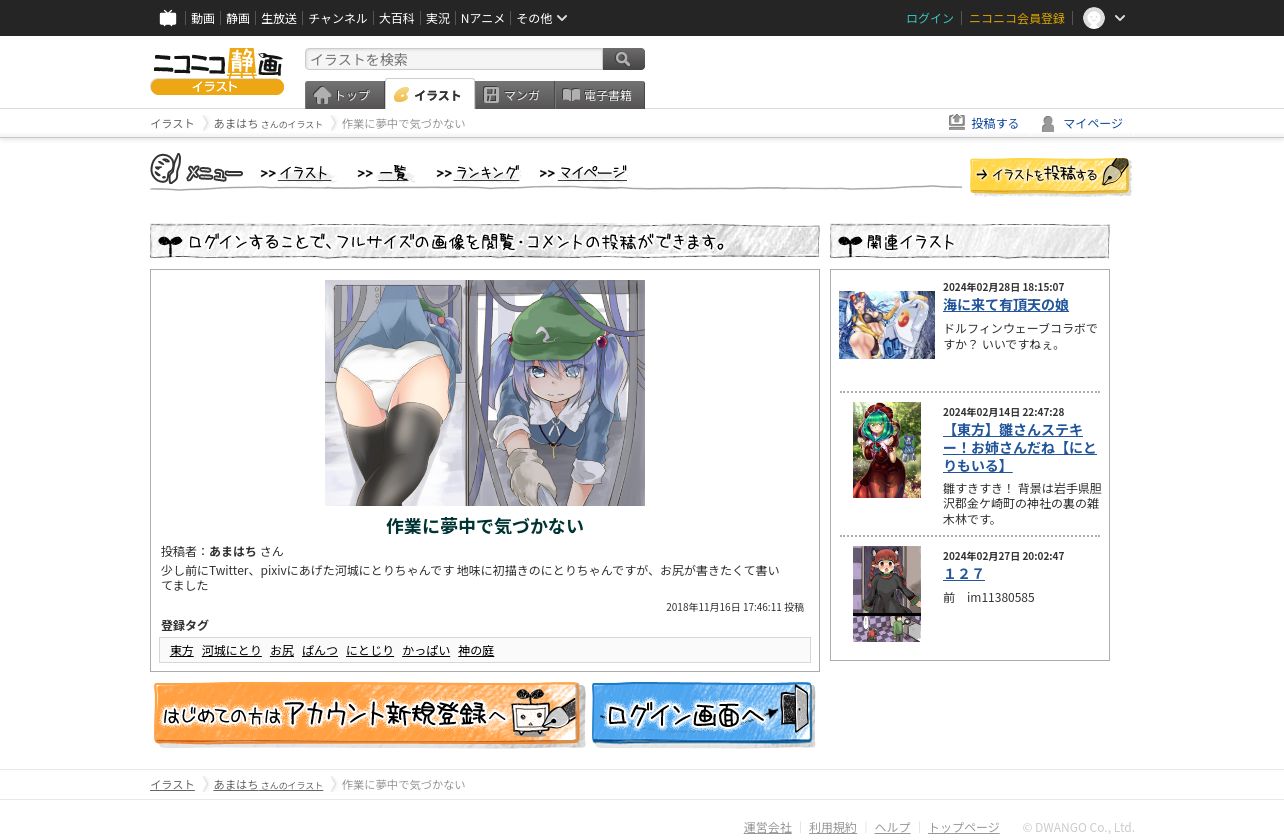Click the 神の庭 tag
1284x840 pixels.
pos(476,651)
